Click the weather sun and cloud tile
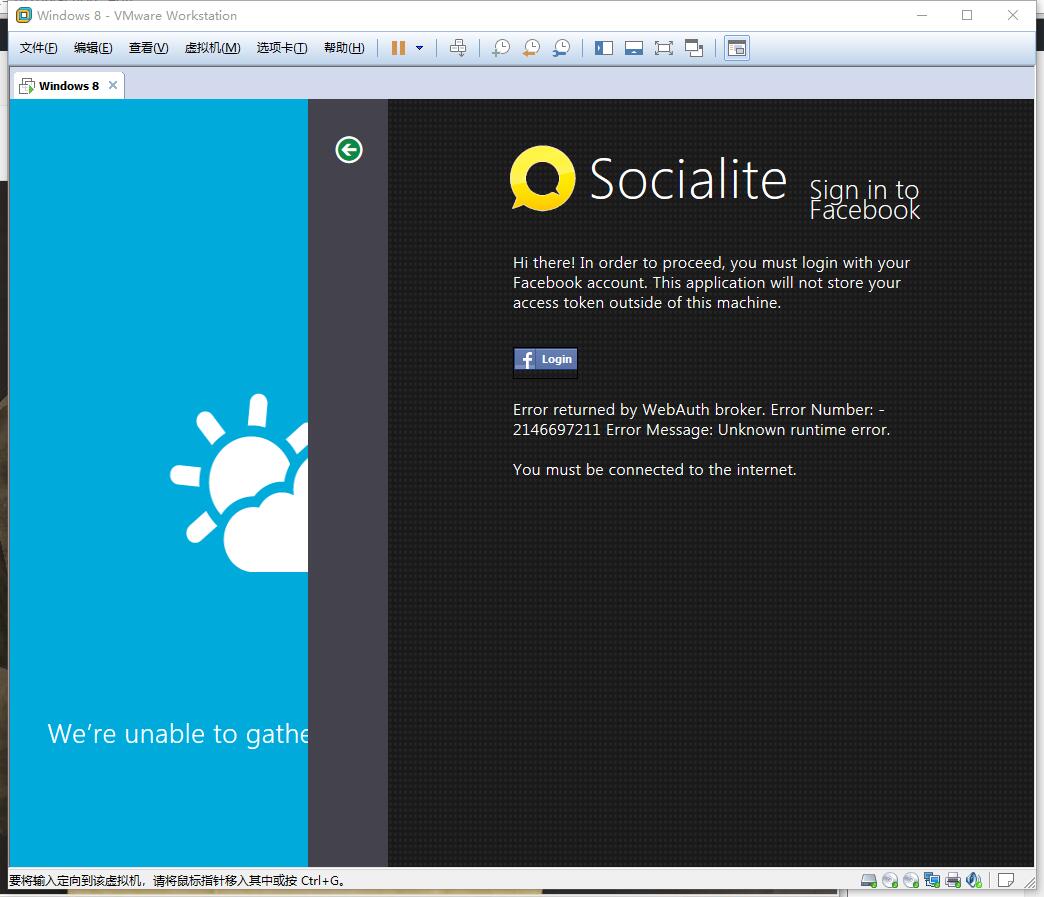This screenshot has height=897, width=1044. (239, 483)
